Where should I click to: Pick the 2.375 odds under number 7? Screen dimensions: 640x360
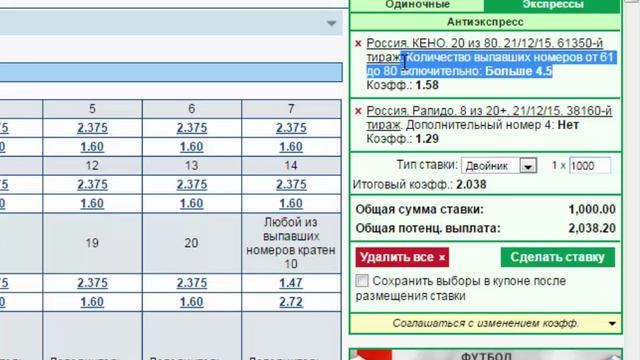[x=291, y=128]
